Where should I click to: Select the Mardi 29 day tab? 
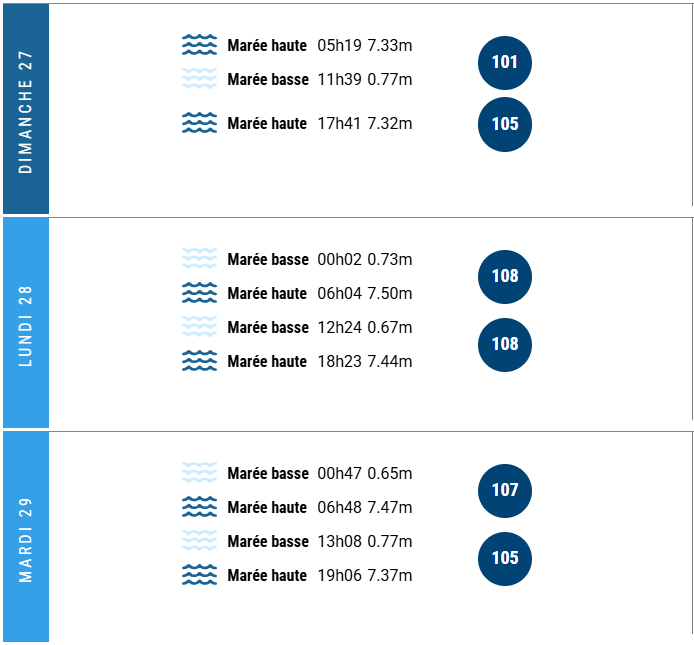pyautogui.click(x=26, y=537)
